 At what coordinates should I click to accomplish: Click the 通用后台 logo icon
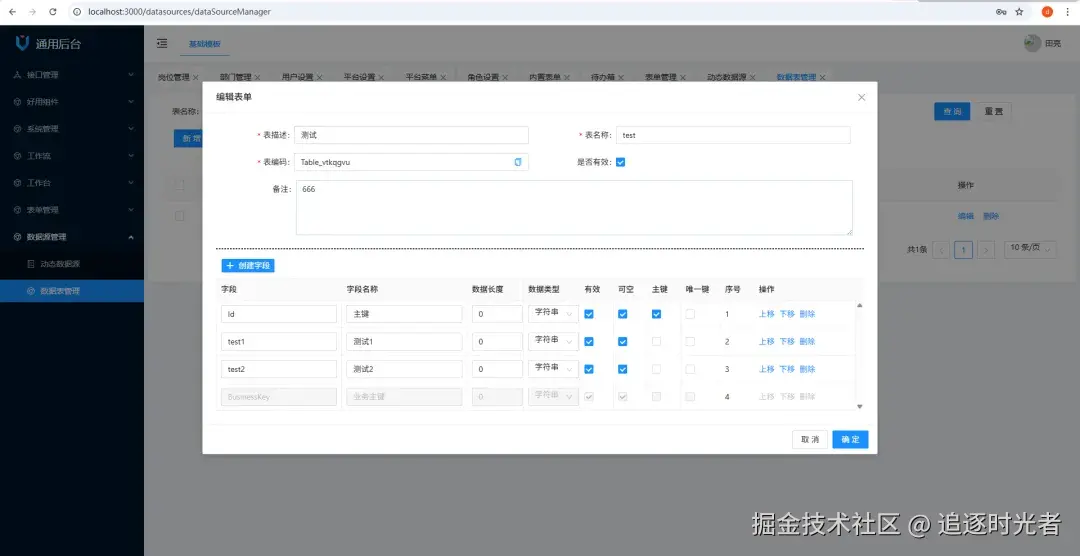pos(22,43)
